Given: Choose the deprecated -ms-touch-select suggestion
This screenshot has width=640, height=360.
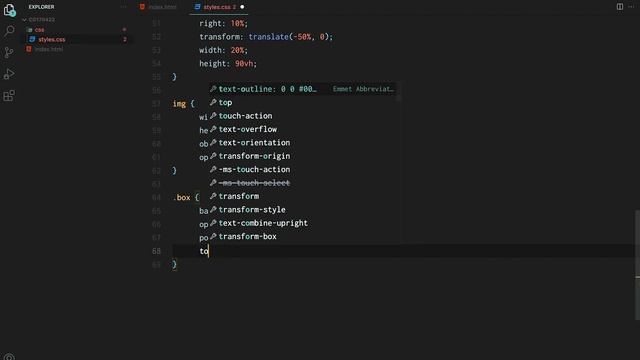Looking at the screenshot, I should [x=303, y=183].
